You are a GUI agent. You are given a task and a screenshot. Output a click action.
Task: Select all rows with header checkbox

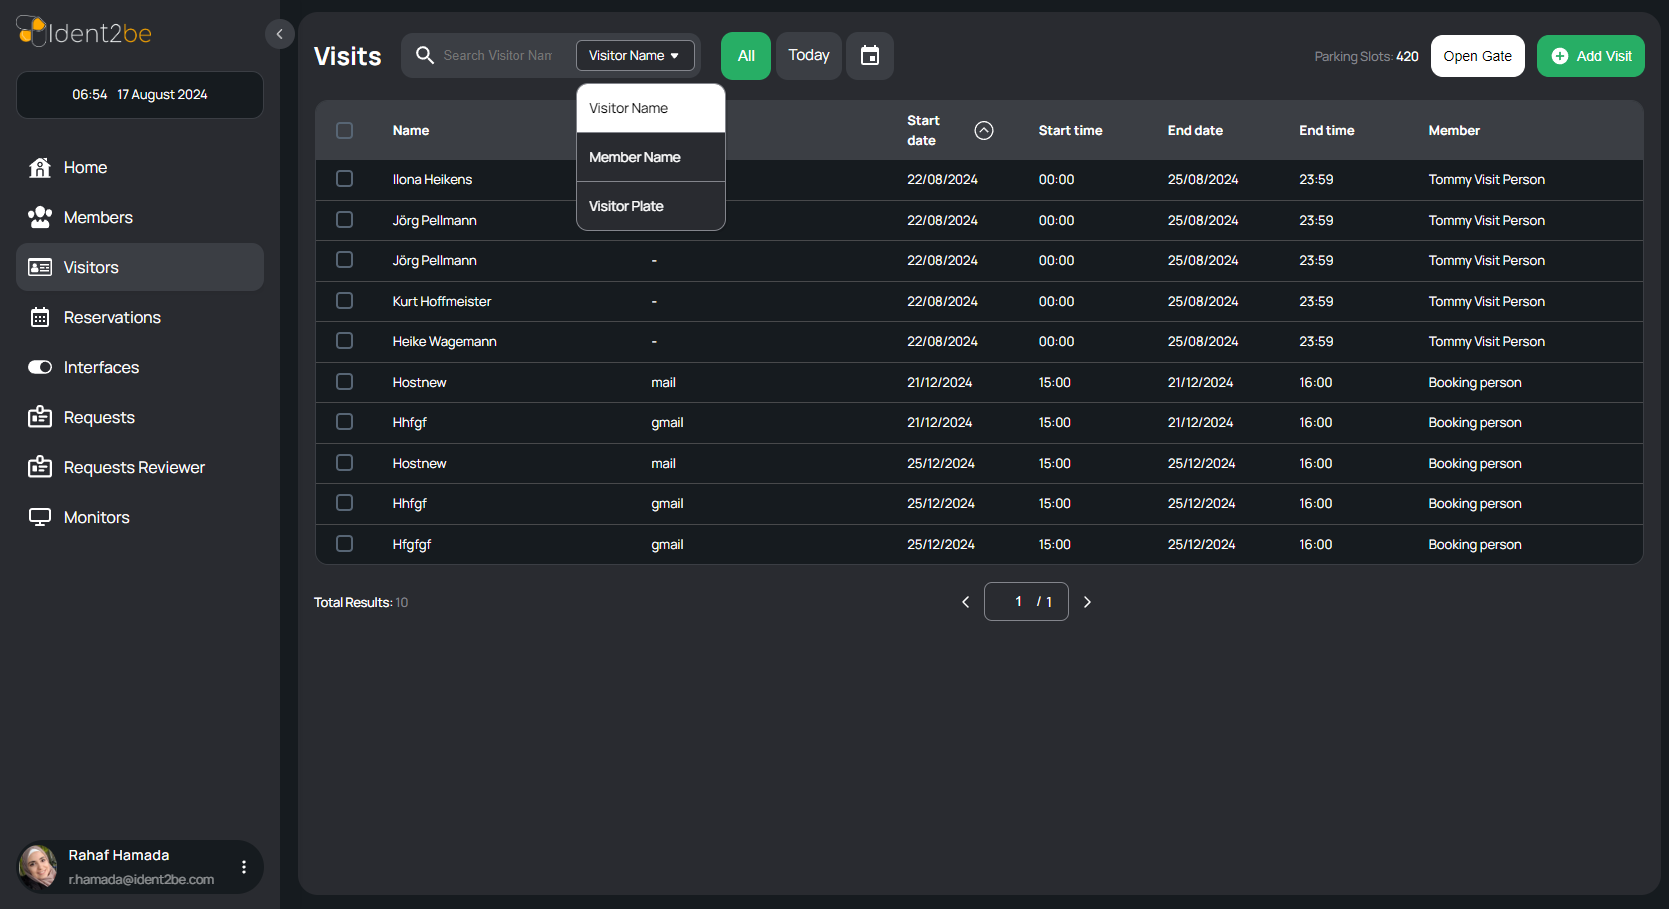coord(345,130)
